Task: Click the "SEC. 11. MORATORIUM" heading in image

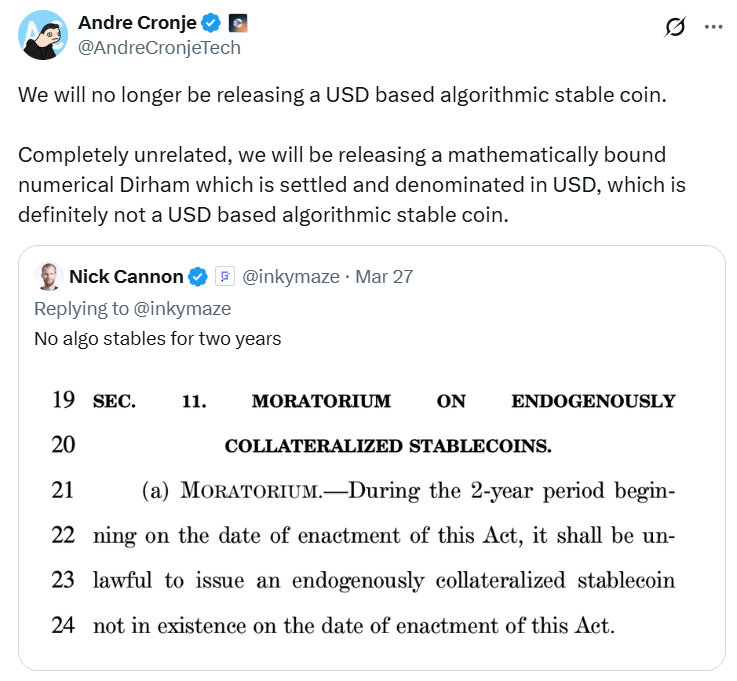Action: pos(384,401)
